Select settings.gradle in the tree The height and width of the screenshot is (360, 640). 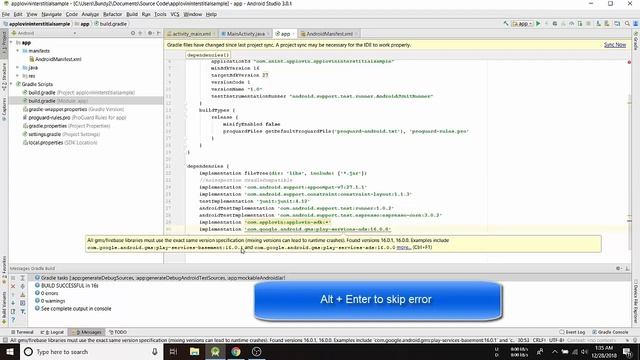click(61, 134)
